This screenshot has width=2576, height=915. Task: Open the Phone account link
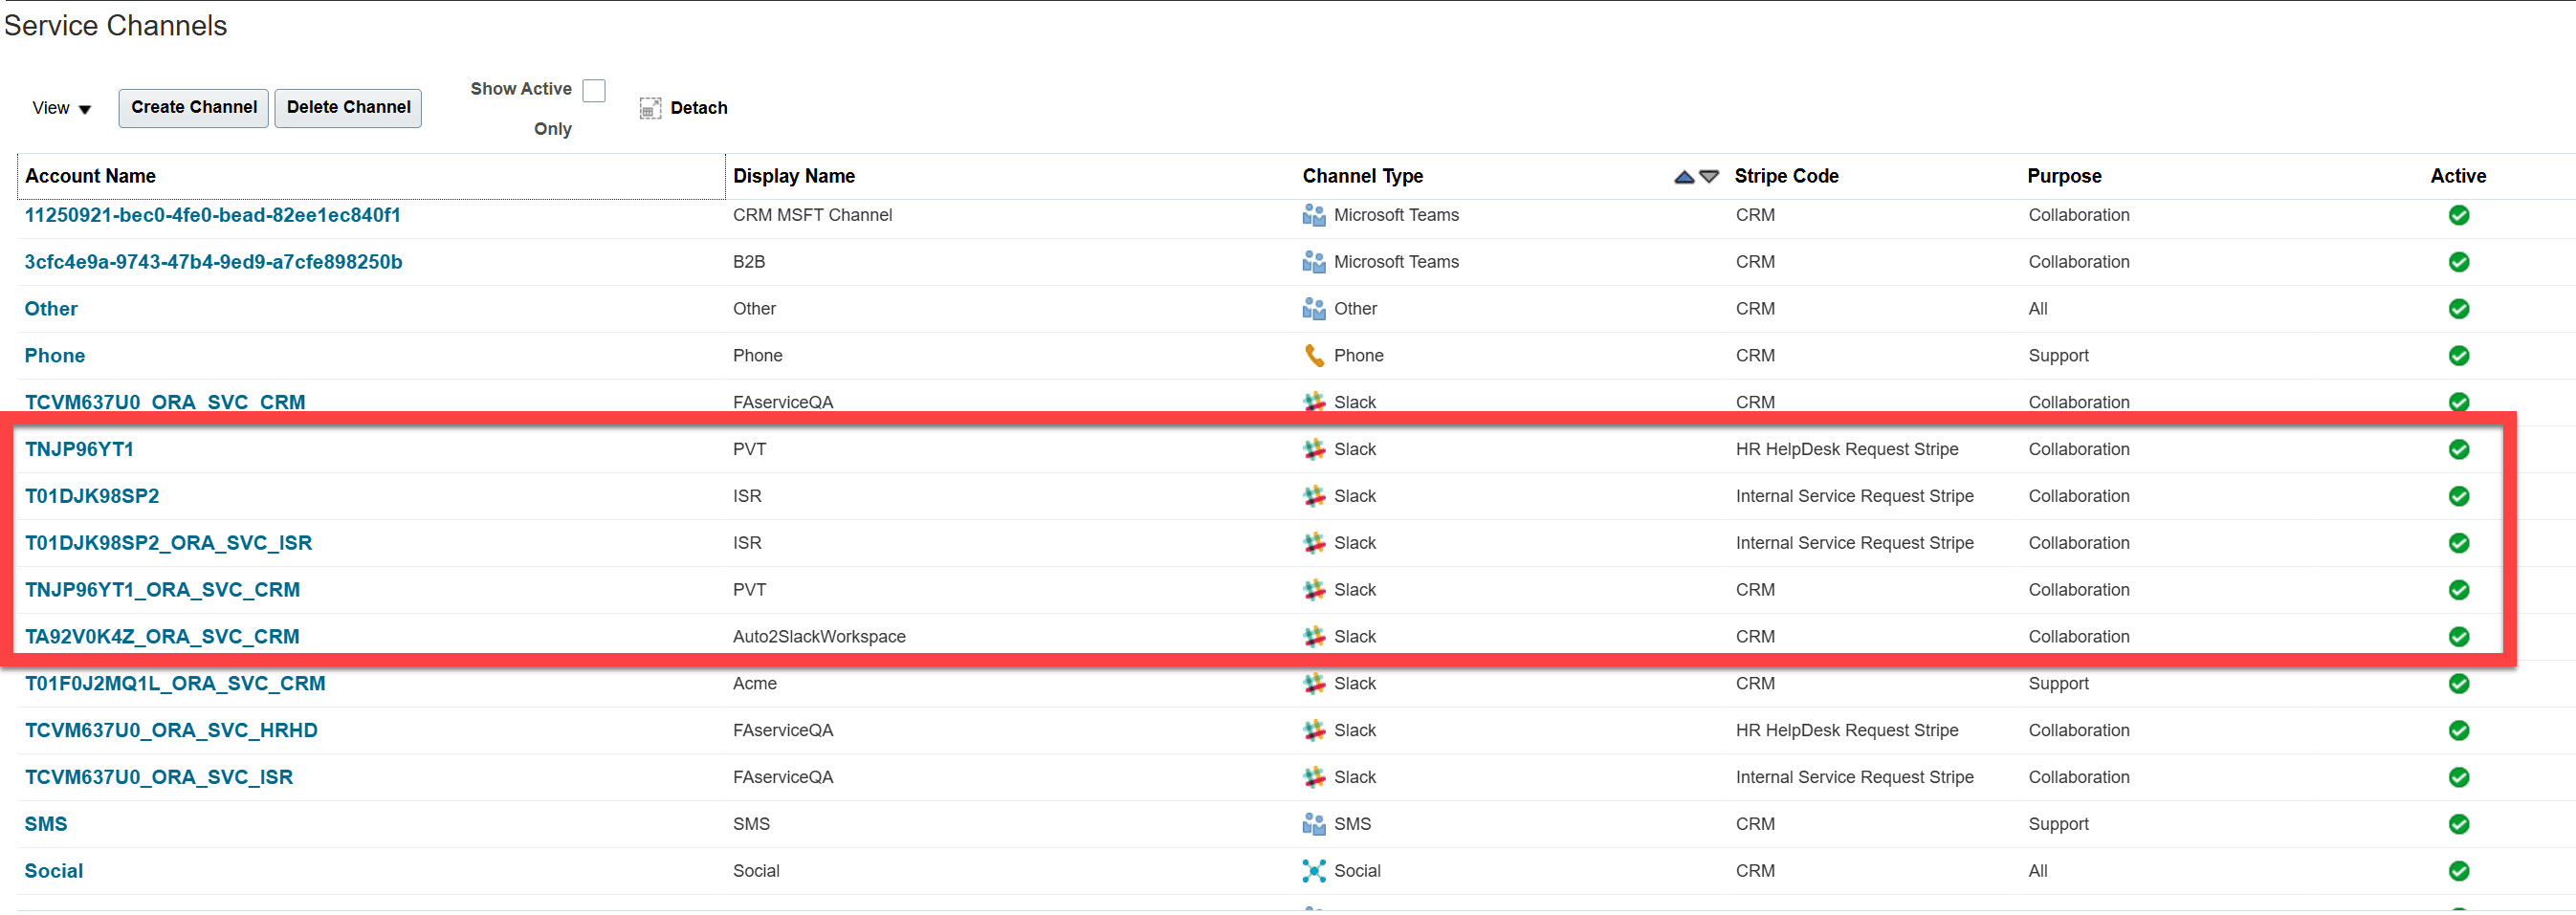55,356
